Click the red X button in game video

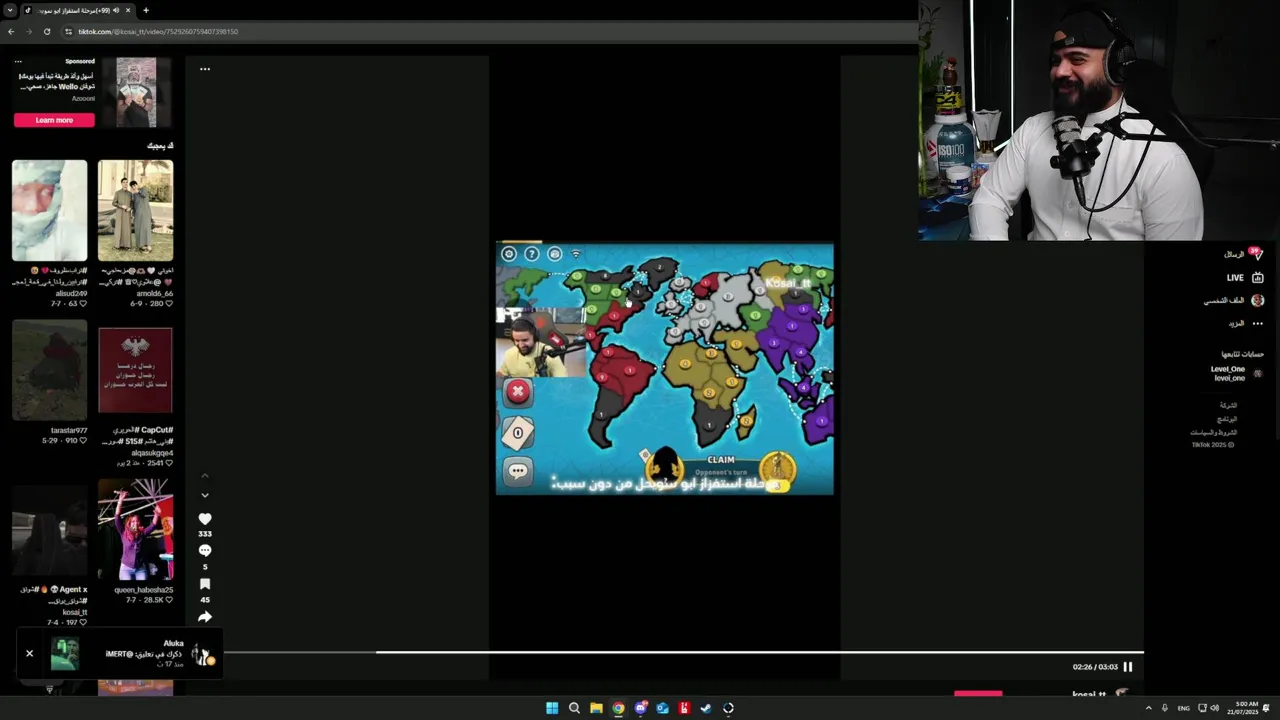point(518,392)
